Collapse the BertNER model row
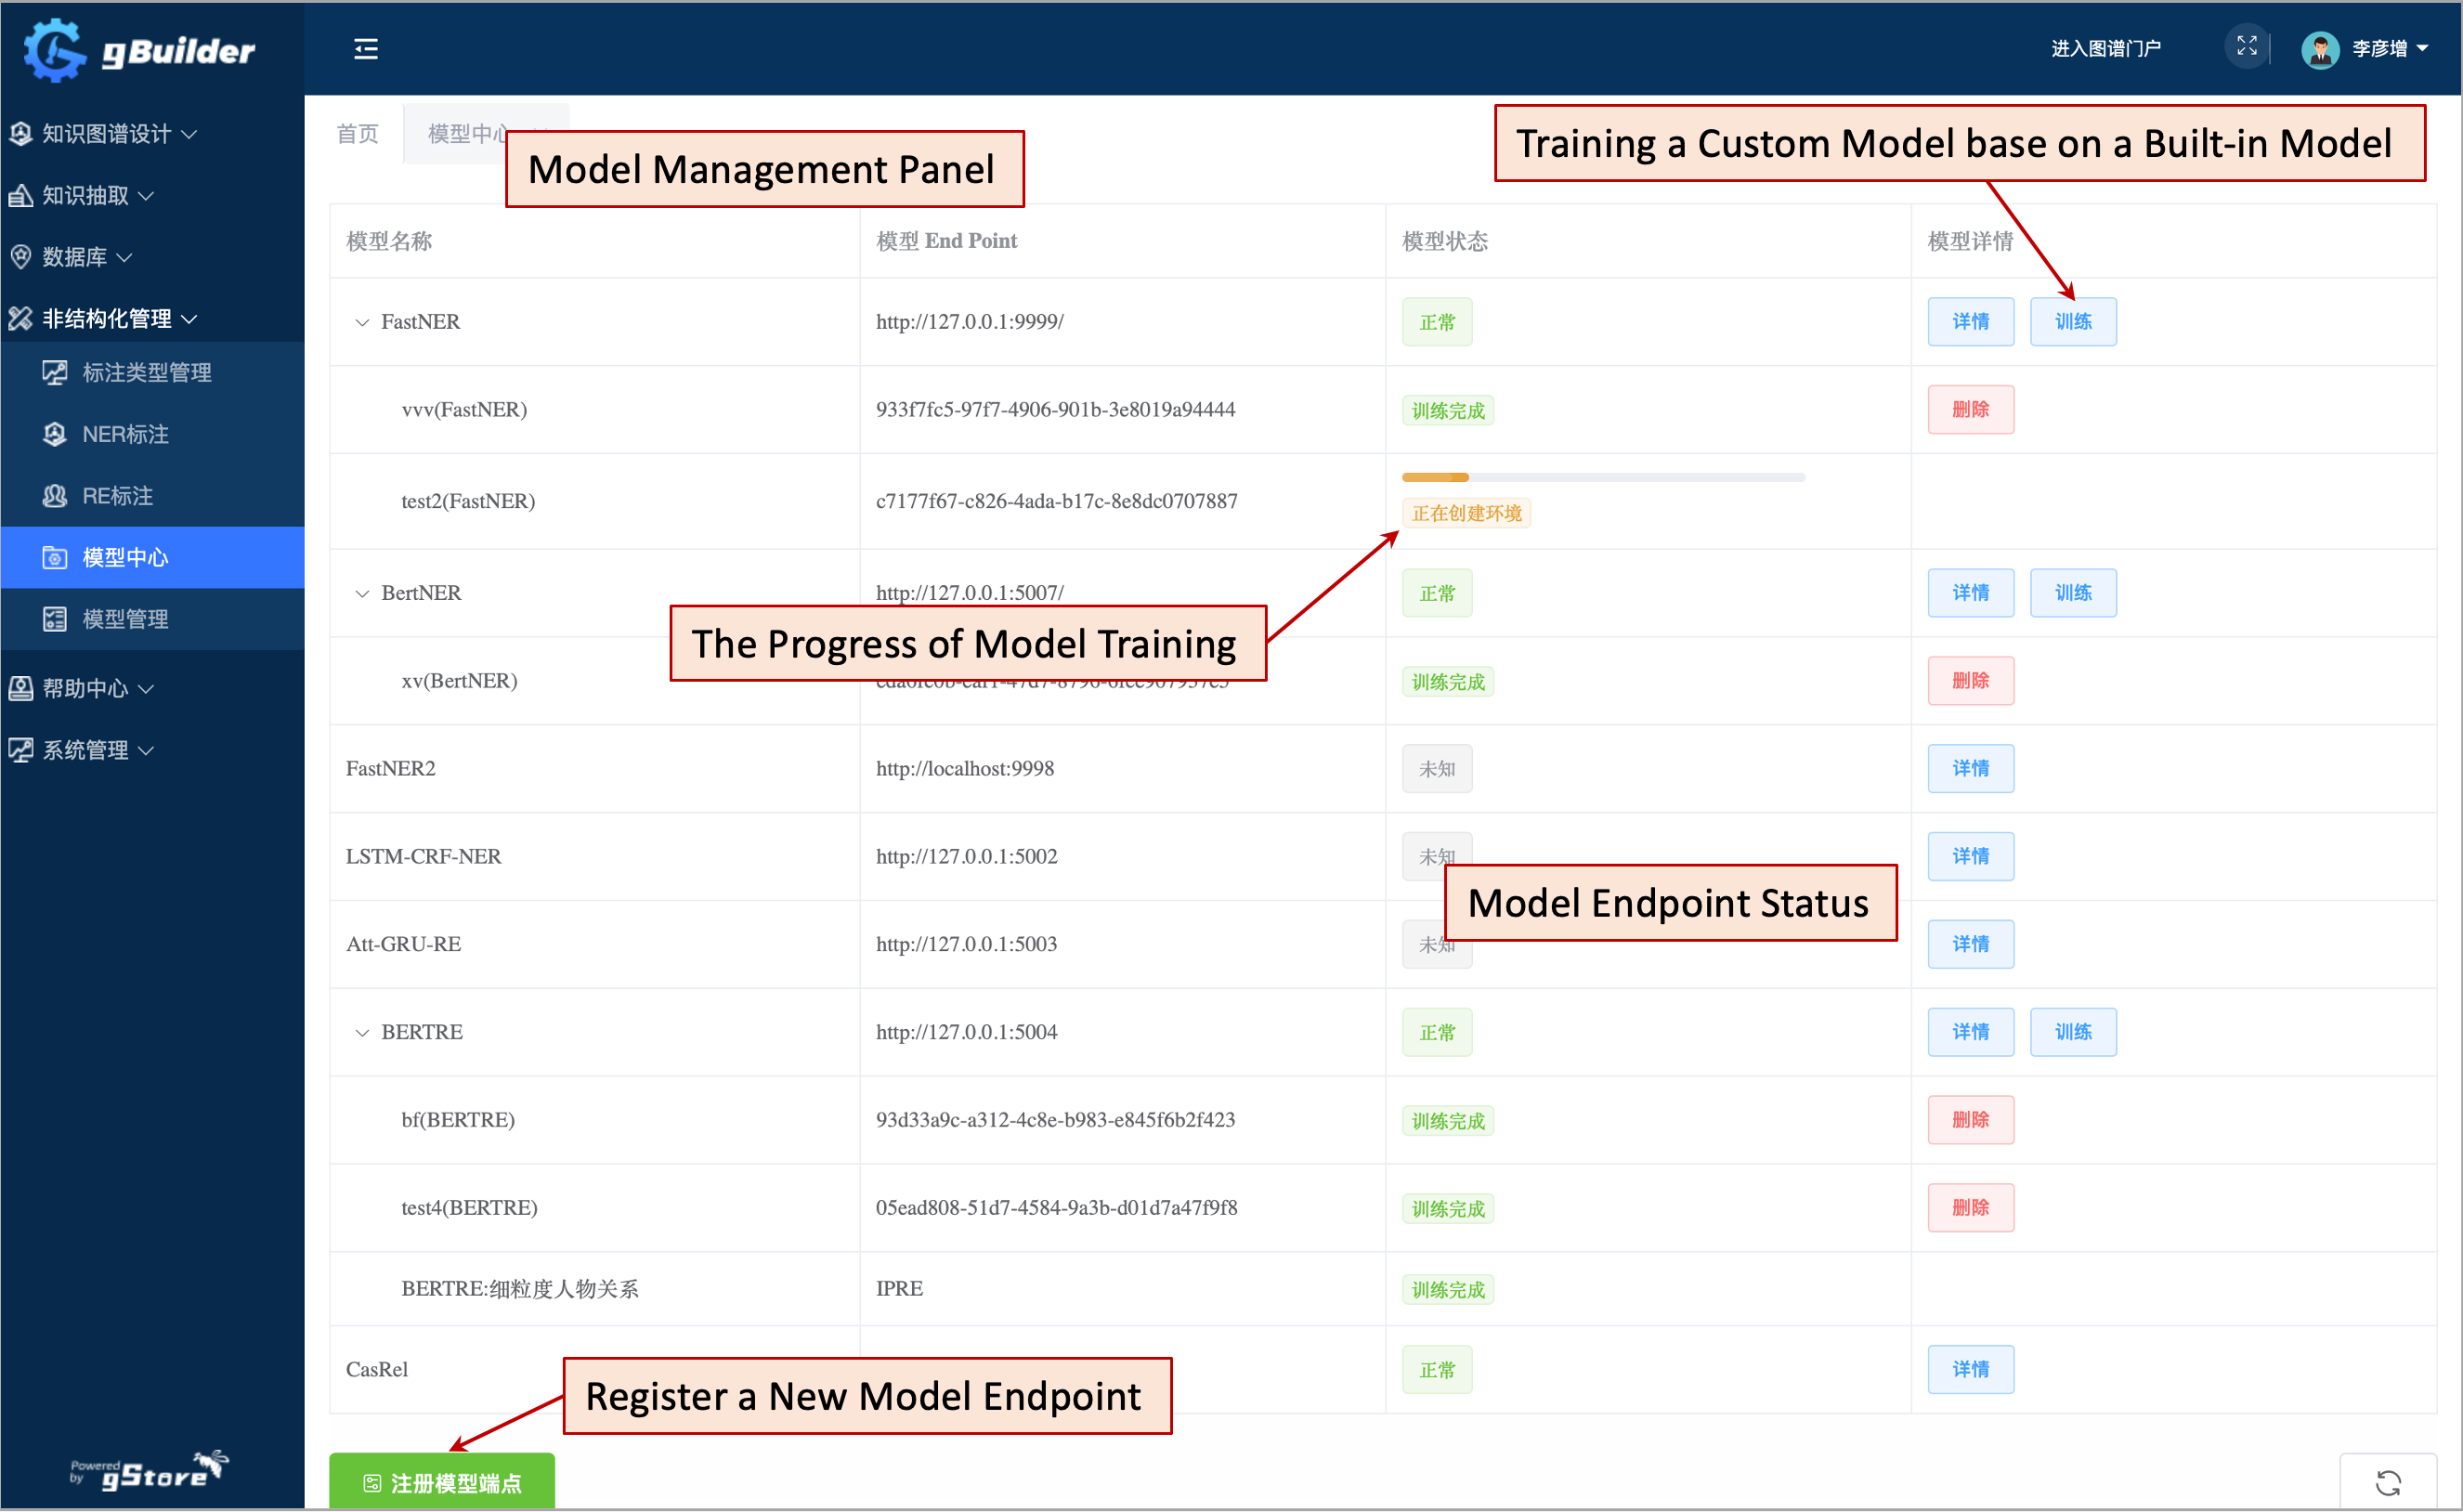Viewport: 2463px width, 1512px height. point(362,594)
